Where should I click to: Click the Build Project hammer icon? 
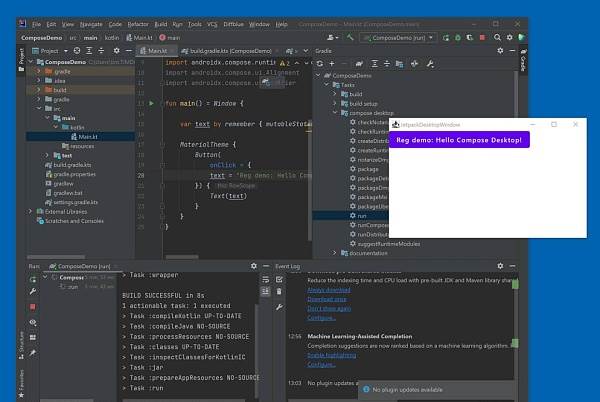tap(350, 37)
